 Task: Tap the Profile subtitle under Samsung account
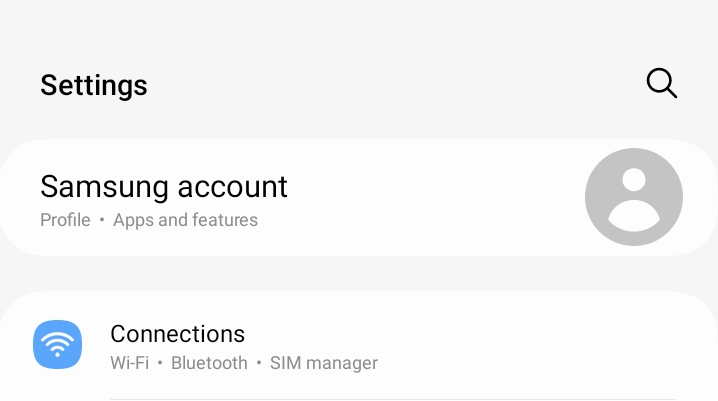click(65, 220)
